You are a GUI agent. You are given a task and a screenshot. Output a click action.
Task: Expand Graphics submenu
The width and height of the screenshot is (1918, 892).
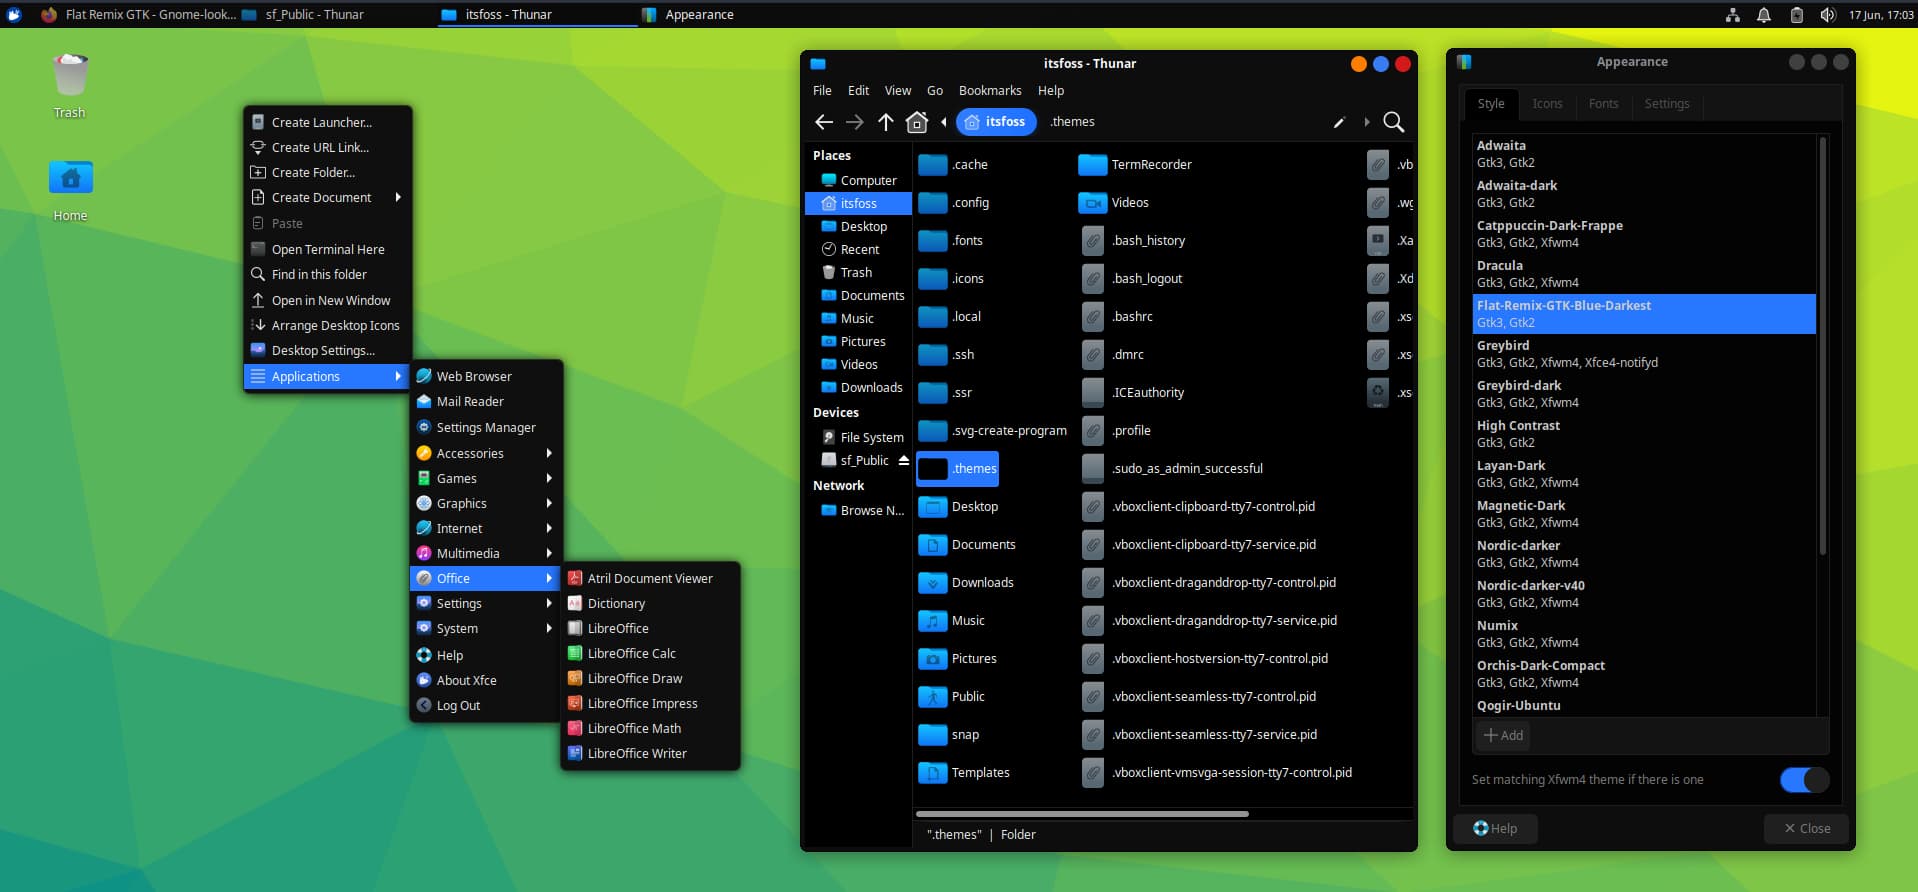pos(486,504)
